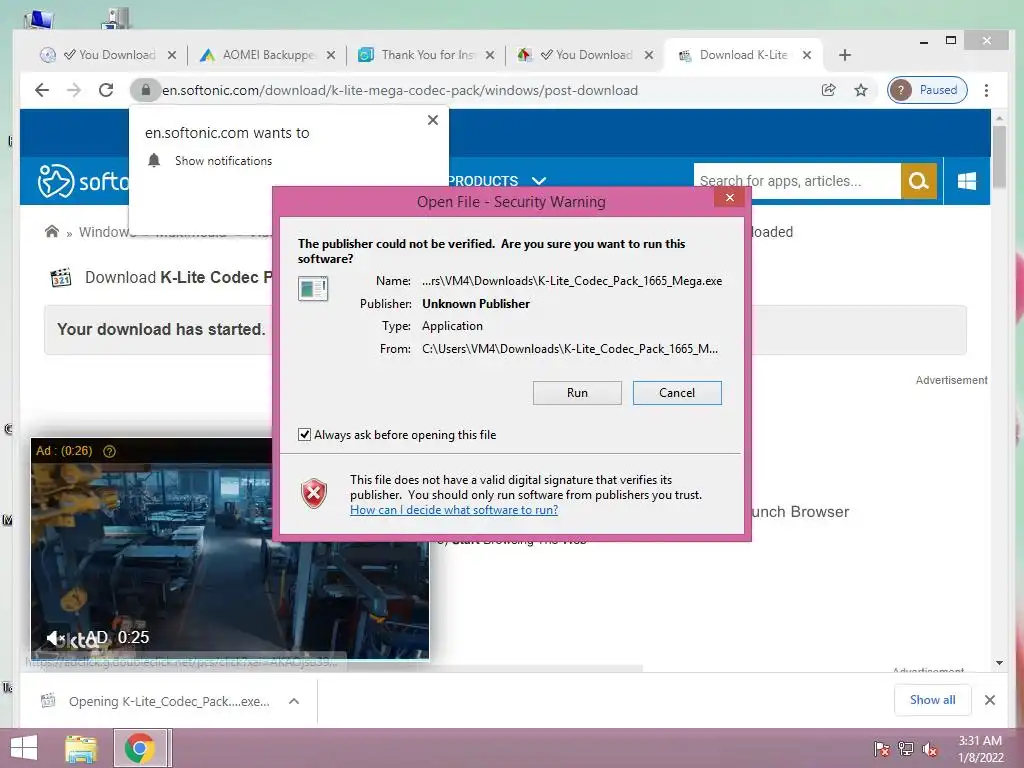This screenshot has width=1024, height=768.
Task: Close the Download K-Lite tab
Action: click(807, 55)
